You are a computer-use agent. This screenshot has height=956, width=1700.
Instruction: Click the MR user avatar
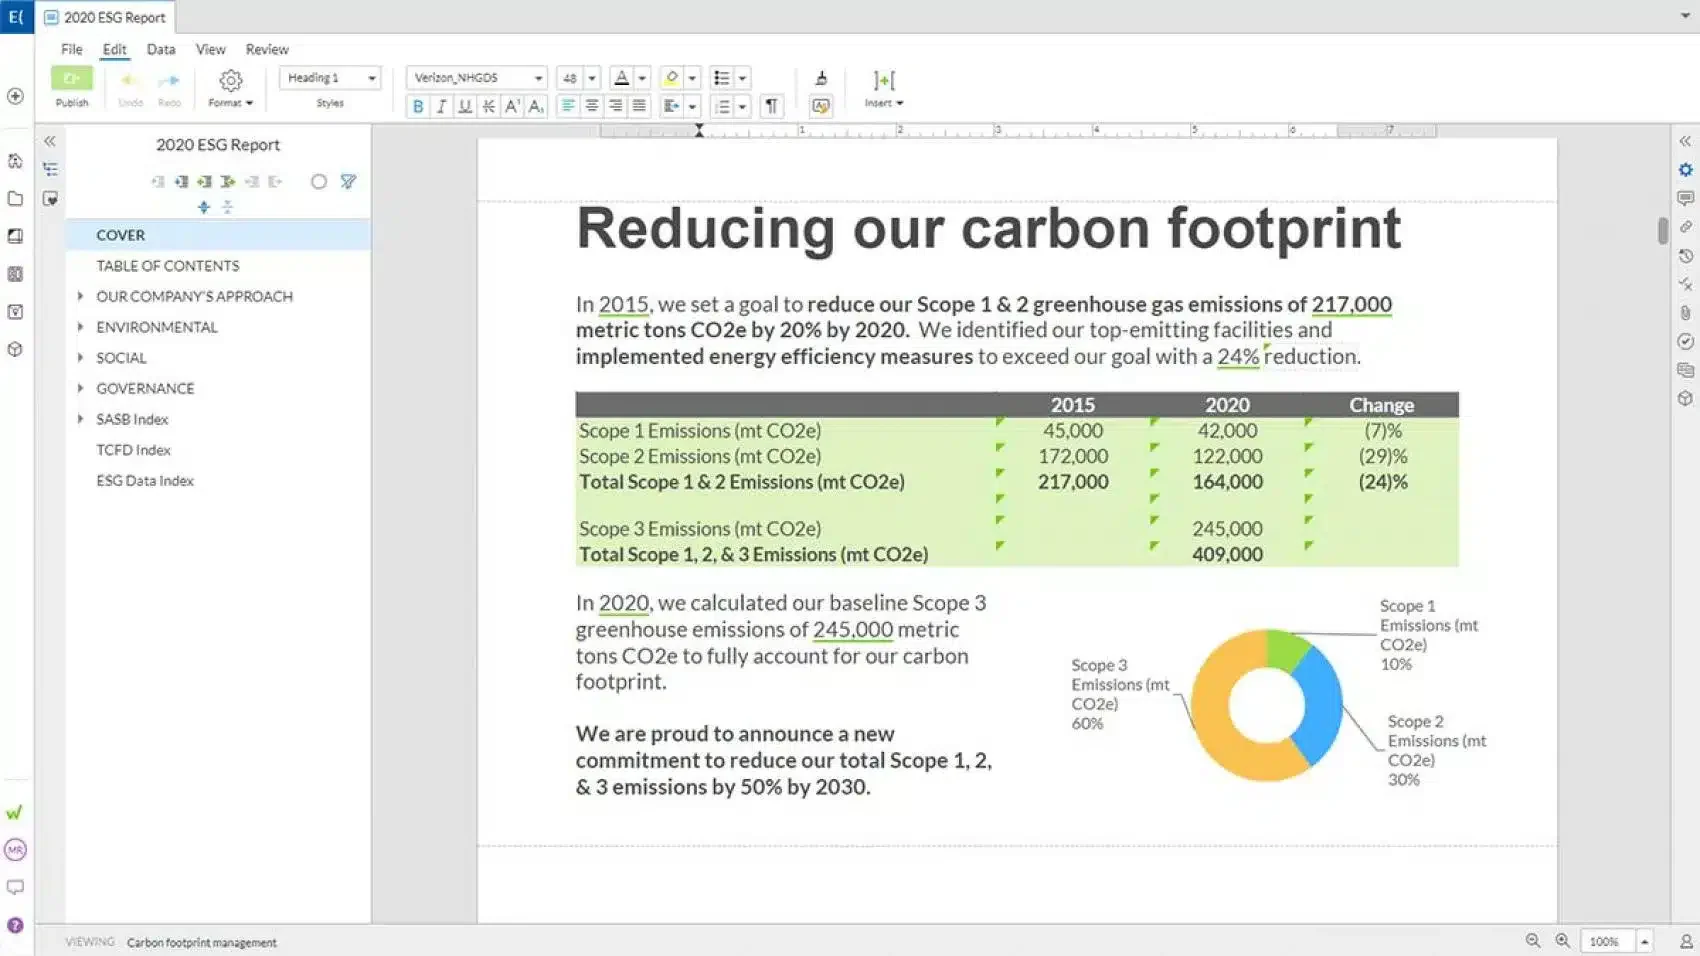pyautogui.click(x=15, y=850)
